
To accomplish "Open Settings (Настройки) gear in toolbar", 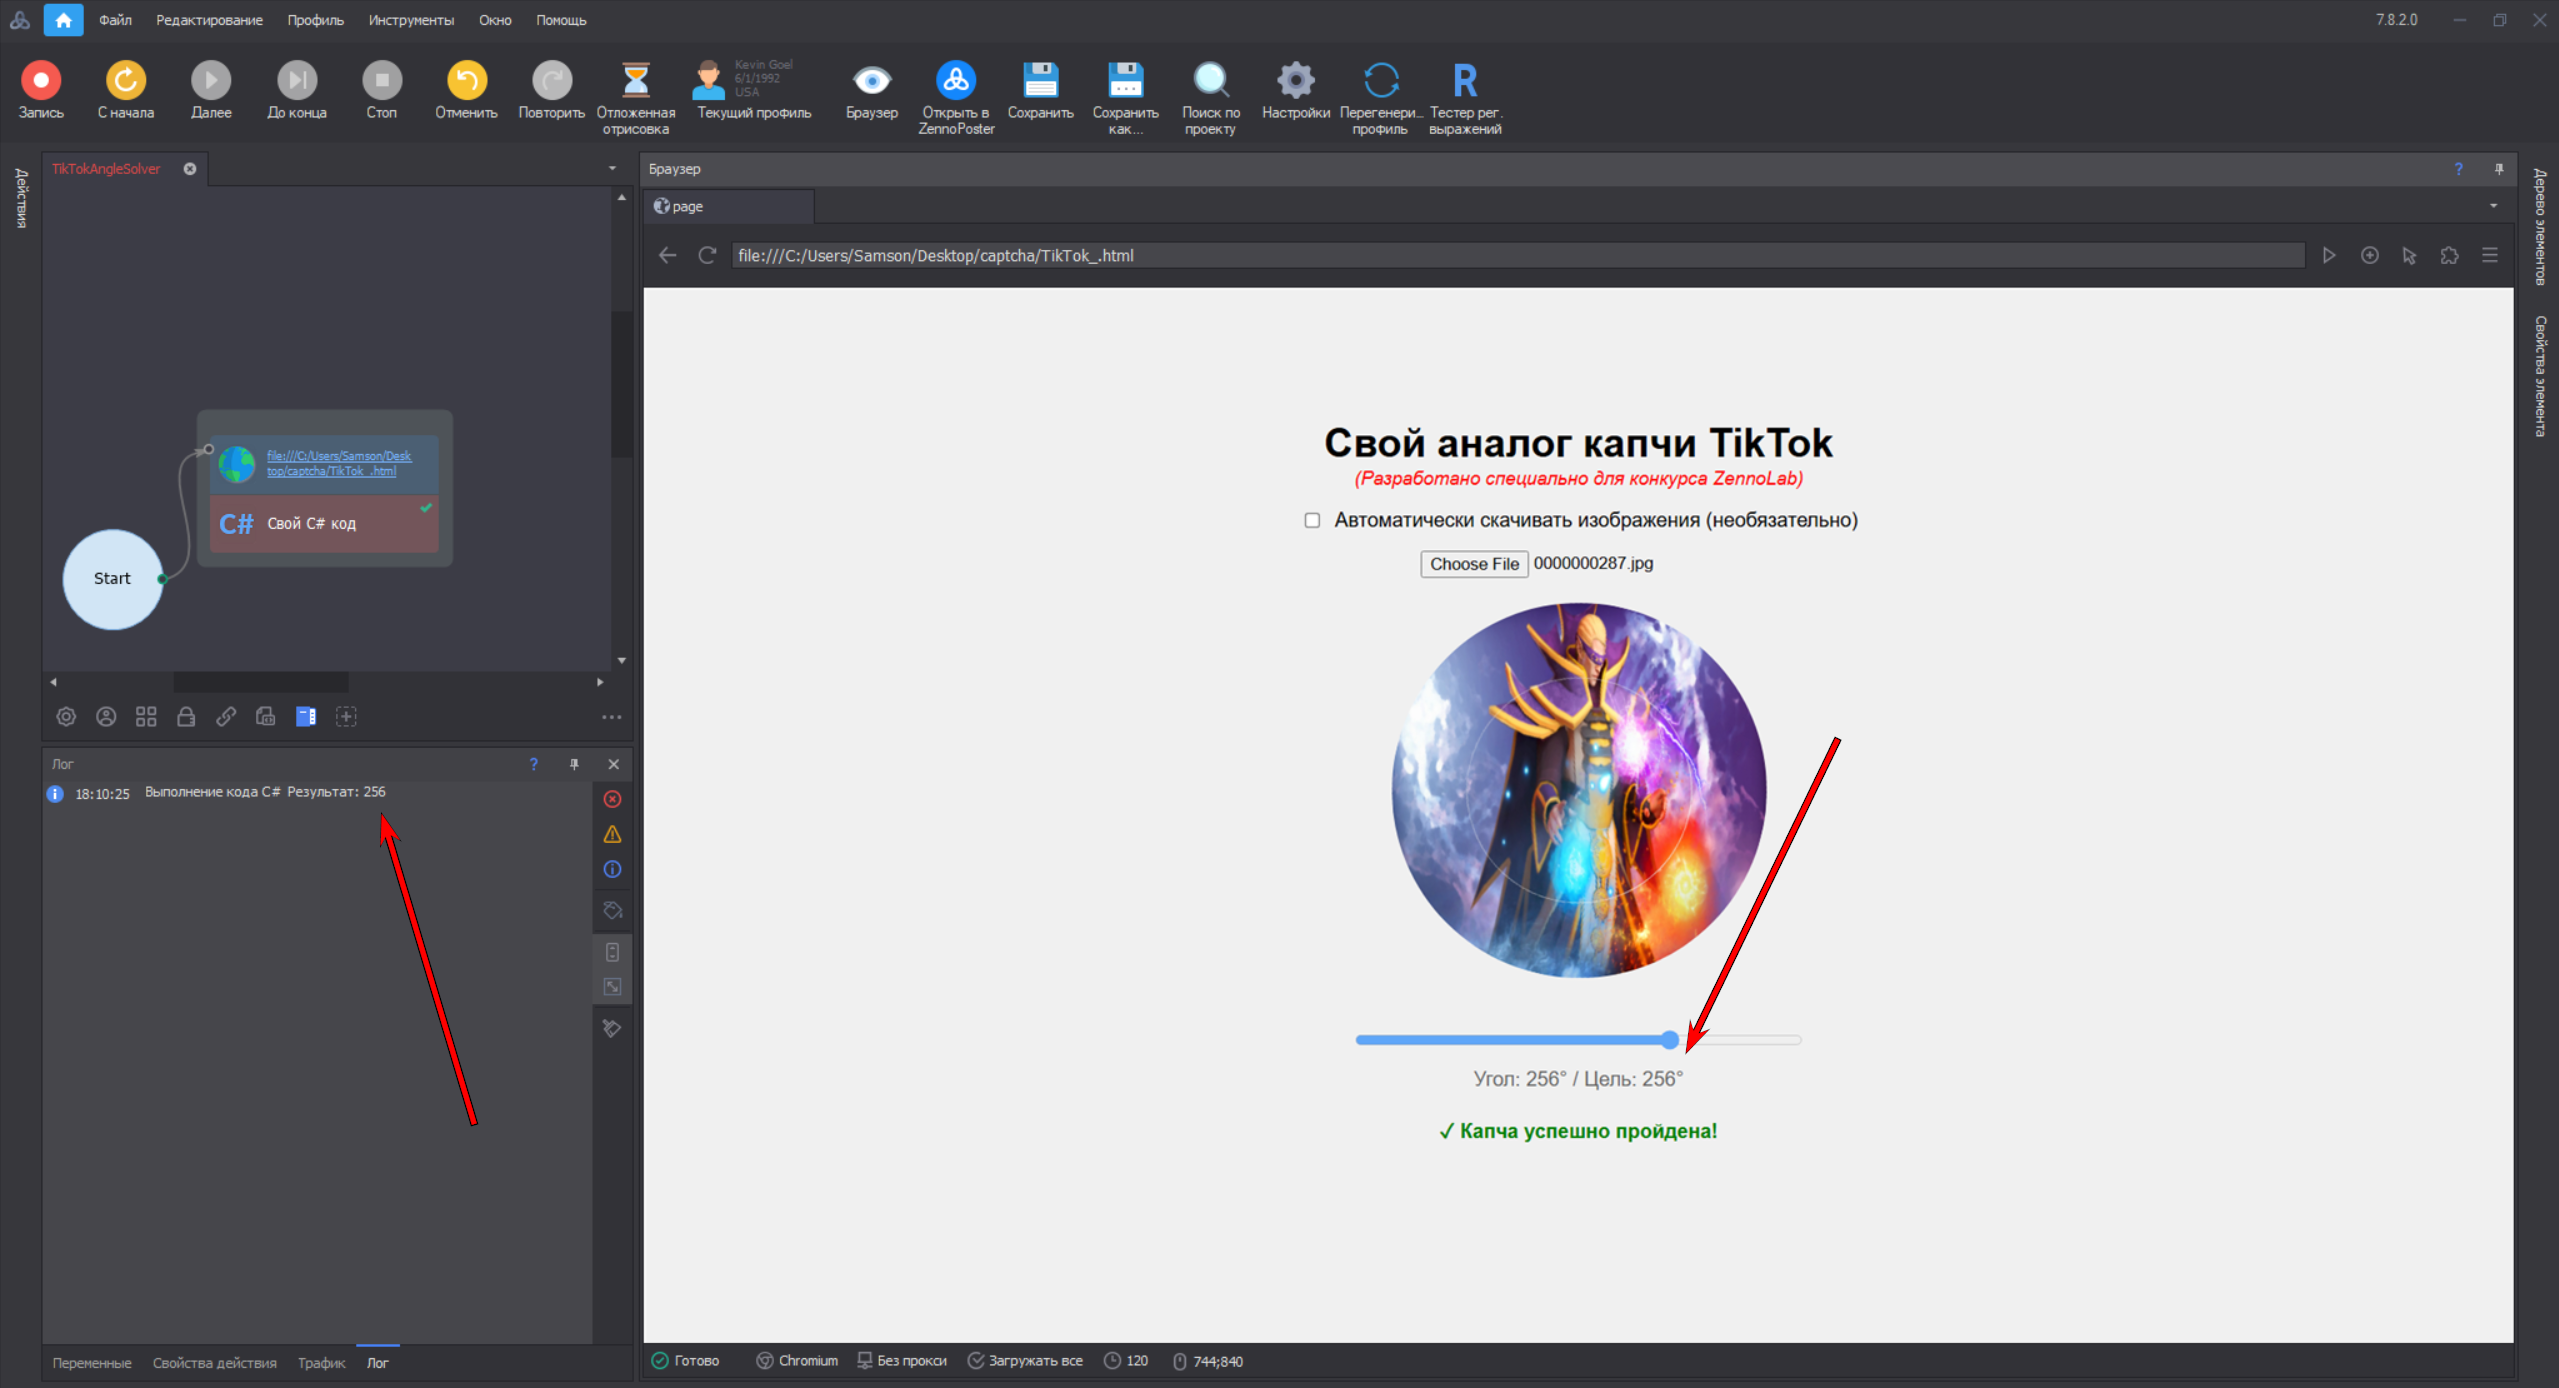I will tap(1295, 80).
